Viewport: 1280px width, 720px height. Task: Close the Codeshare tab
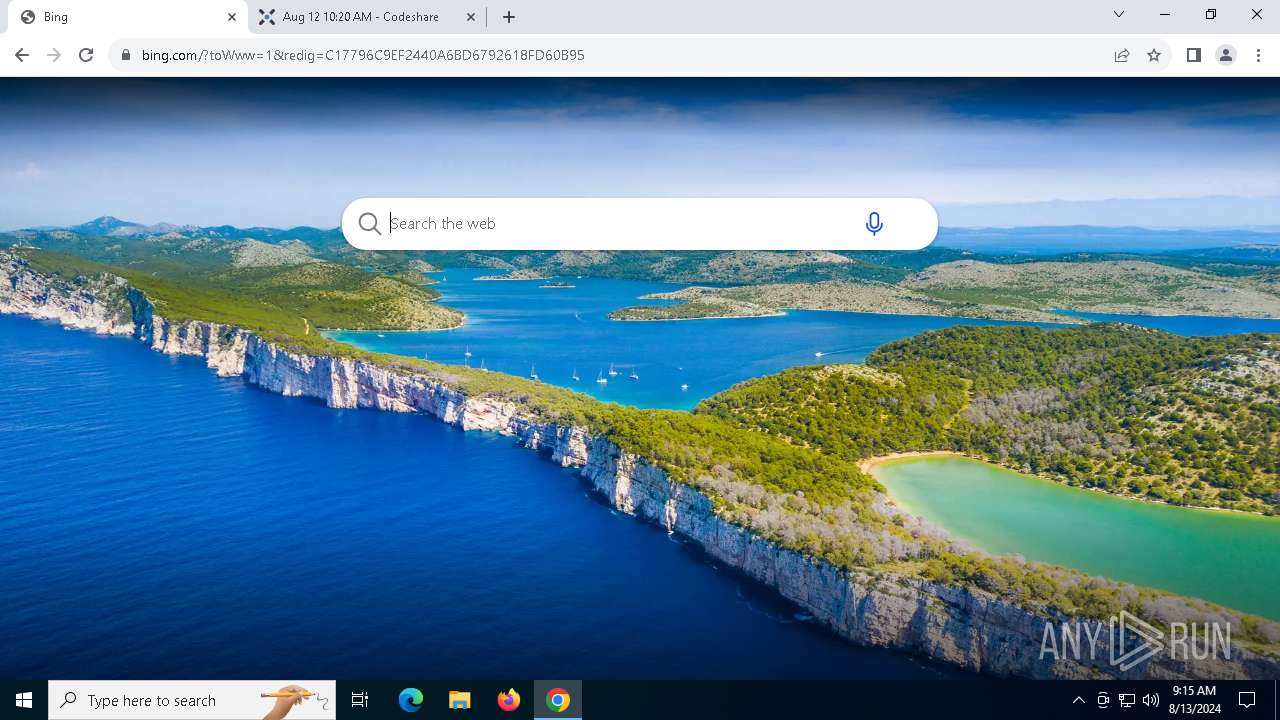tap(471, 17)
